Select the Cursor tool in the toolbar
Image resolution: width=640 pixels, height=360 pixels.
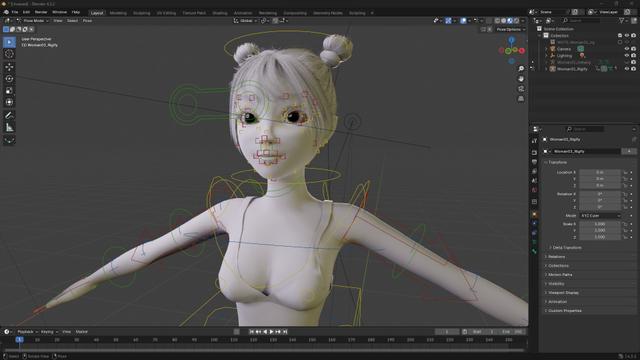[9, 54]
